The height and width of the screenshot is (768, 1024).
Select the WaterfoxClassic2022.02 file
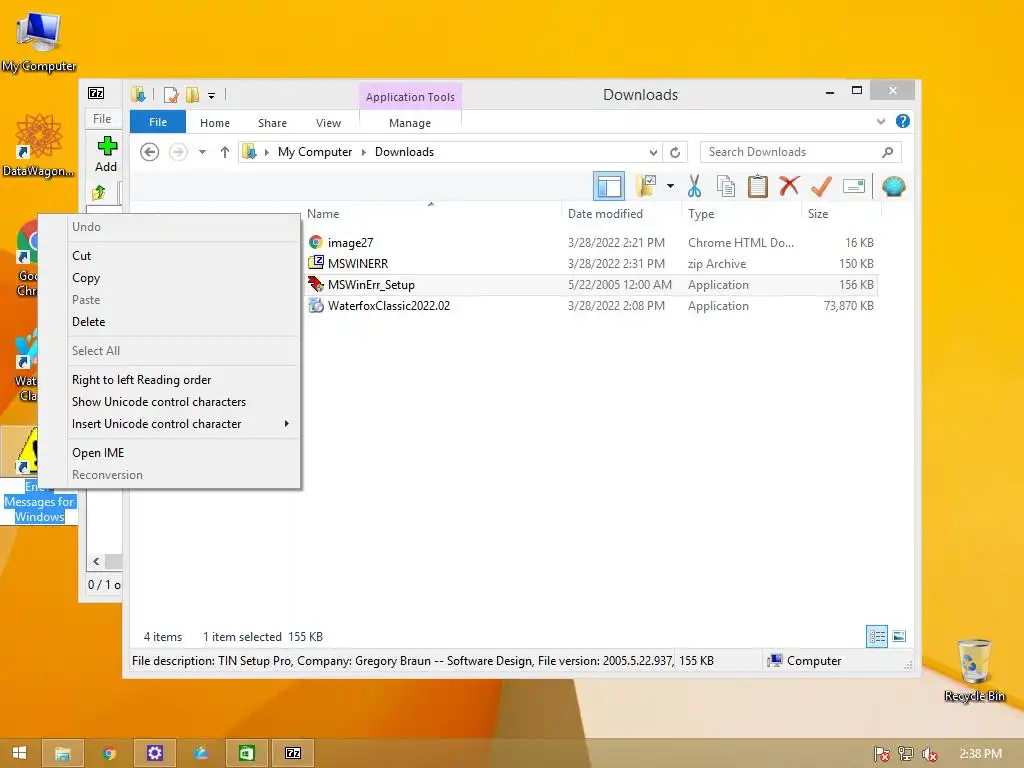591,306
